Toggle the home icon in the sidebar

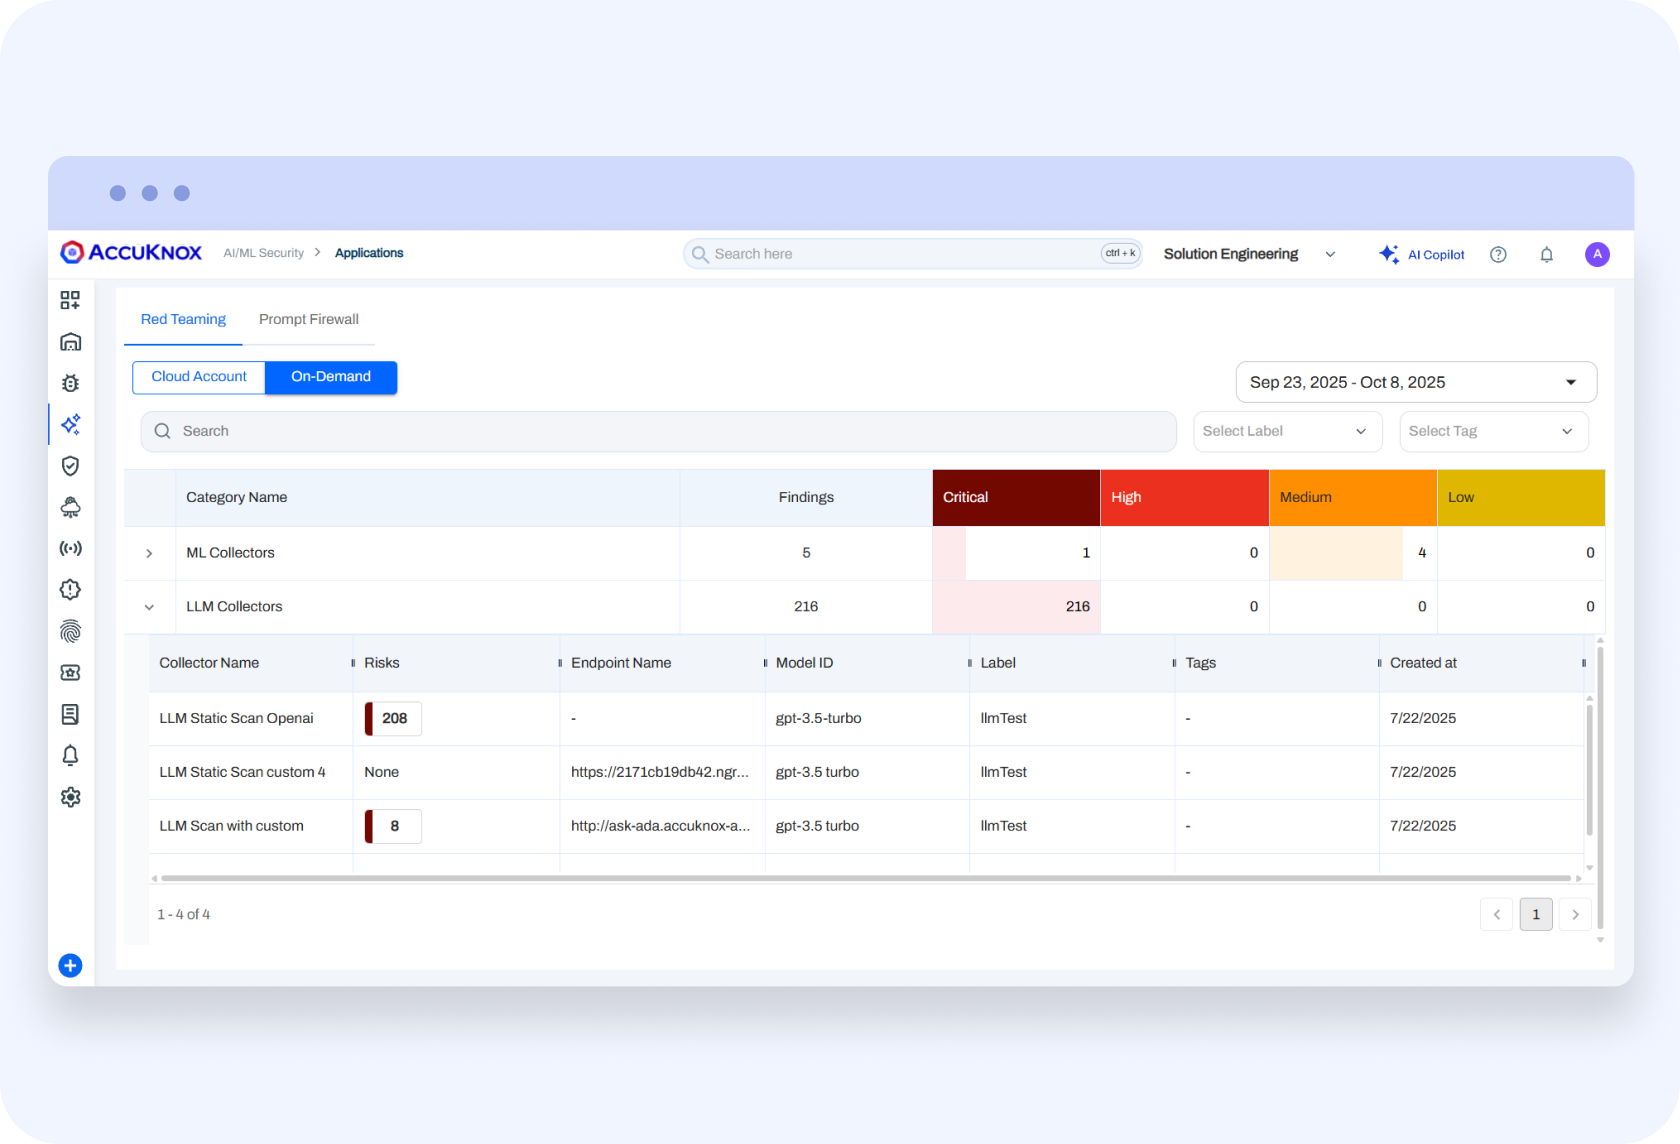[70, 341]
